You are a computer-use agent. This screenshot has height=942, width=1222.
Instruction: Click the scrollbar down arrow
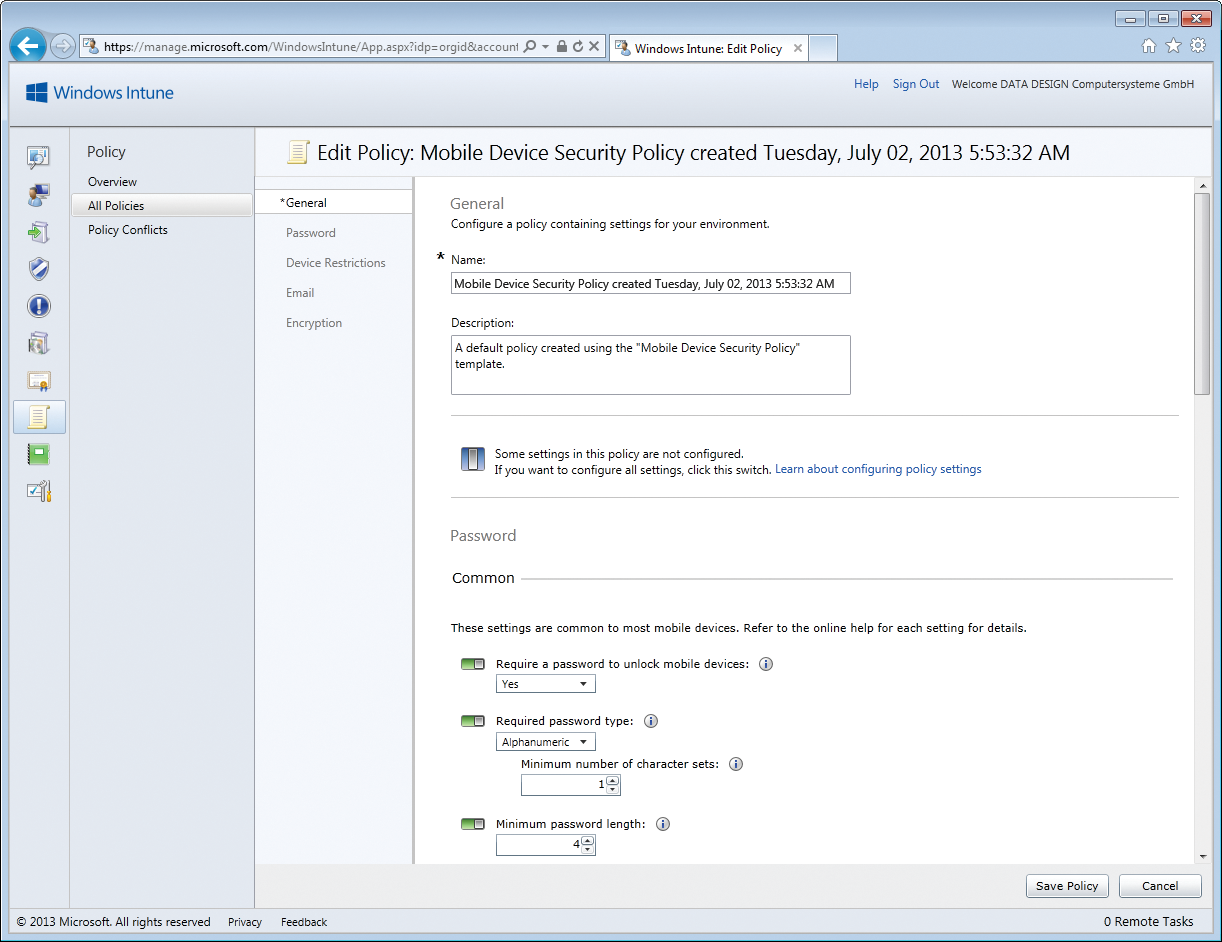coord(1202,856)
